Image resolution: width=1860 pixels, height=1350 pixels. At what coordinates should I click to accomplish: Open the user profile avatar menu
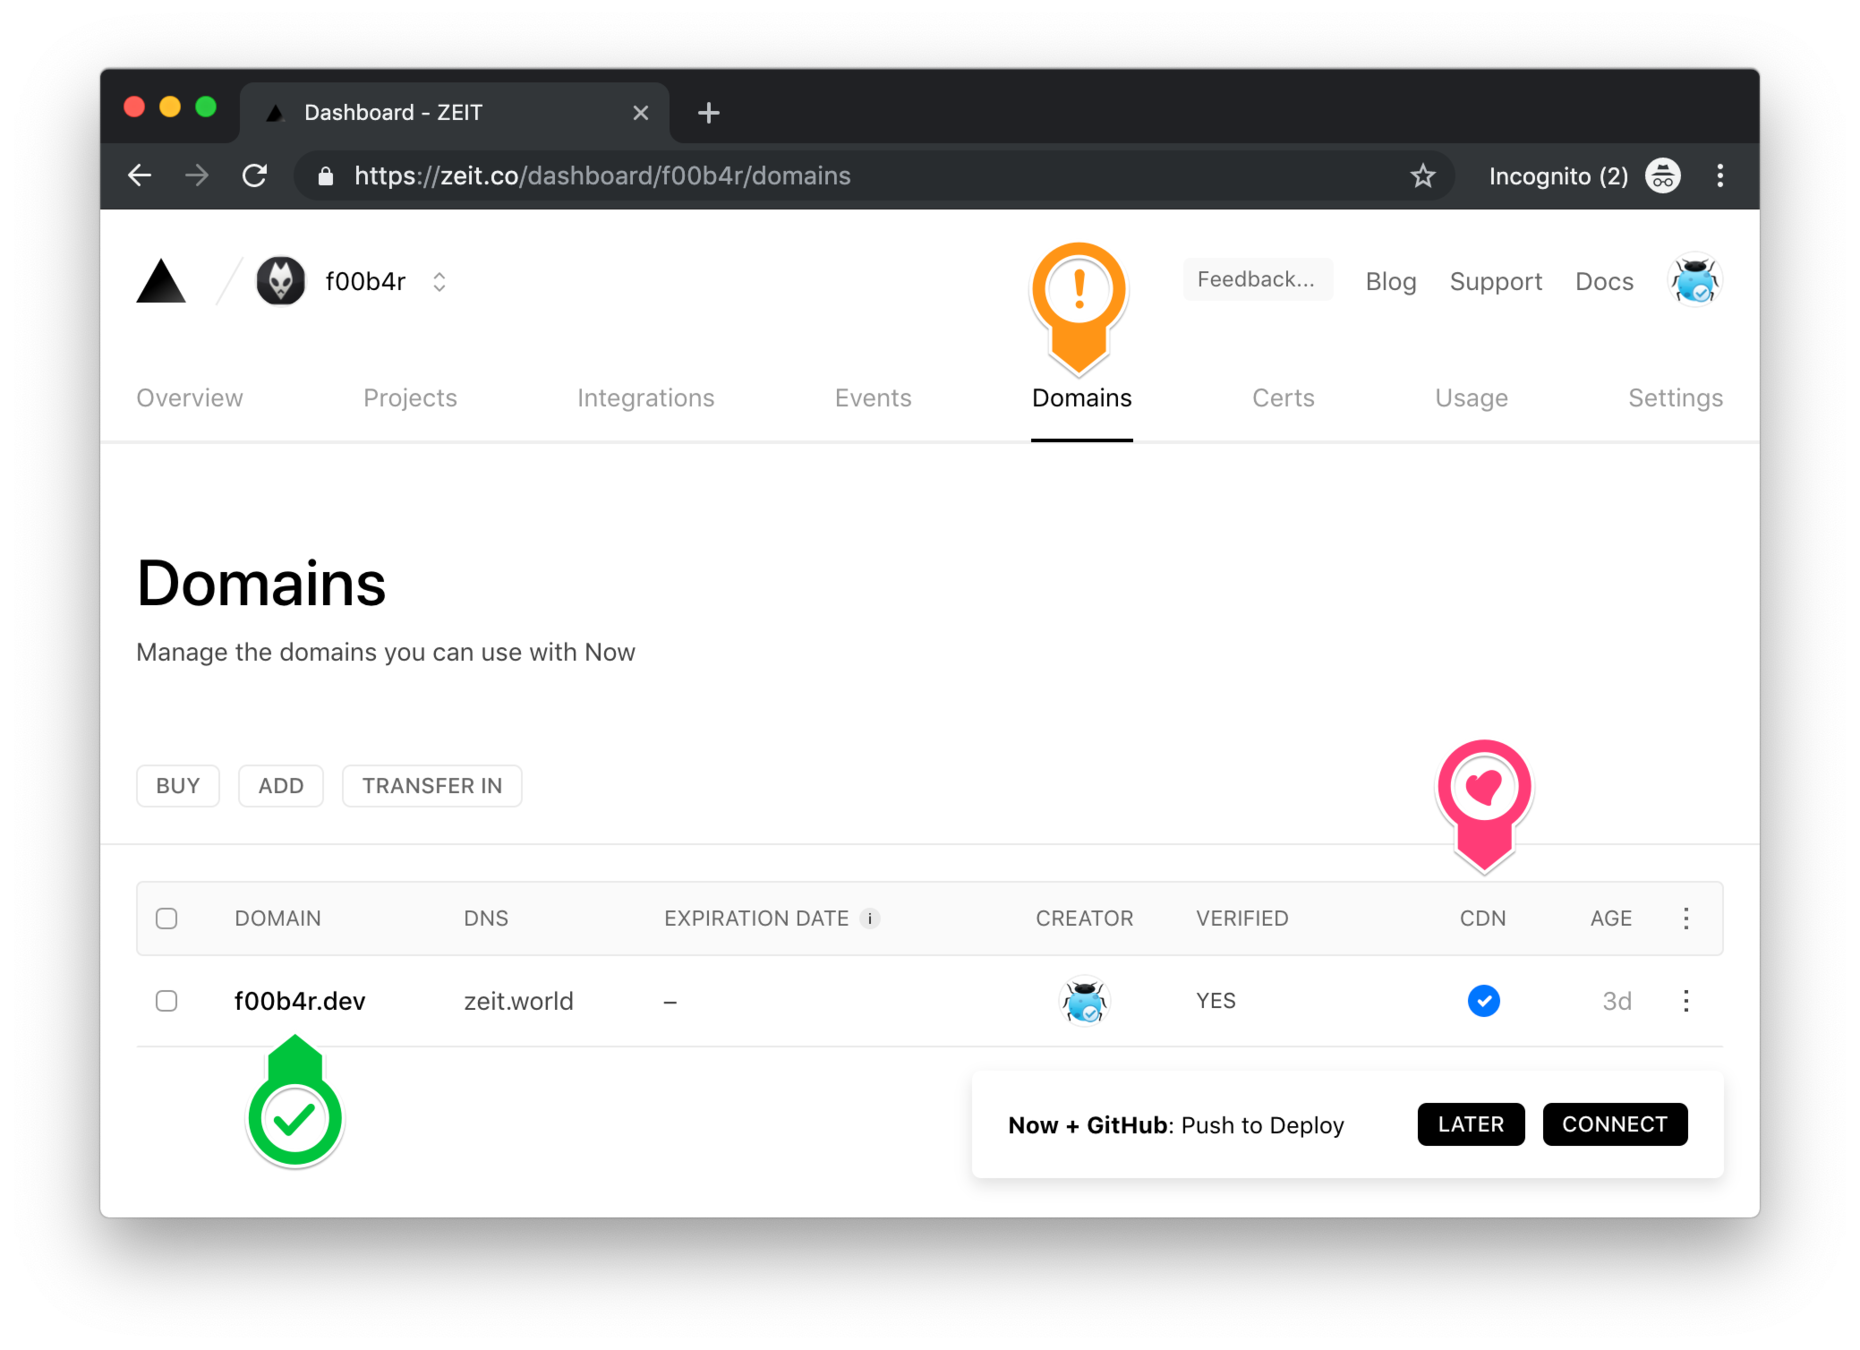[1695, 281]
